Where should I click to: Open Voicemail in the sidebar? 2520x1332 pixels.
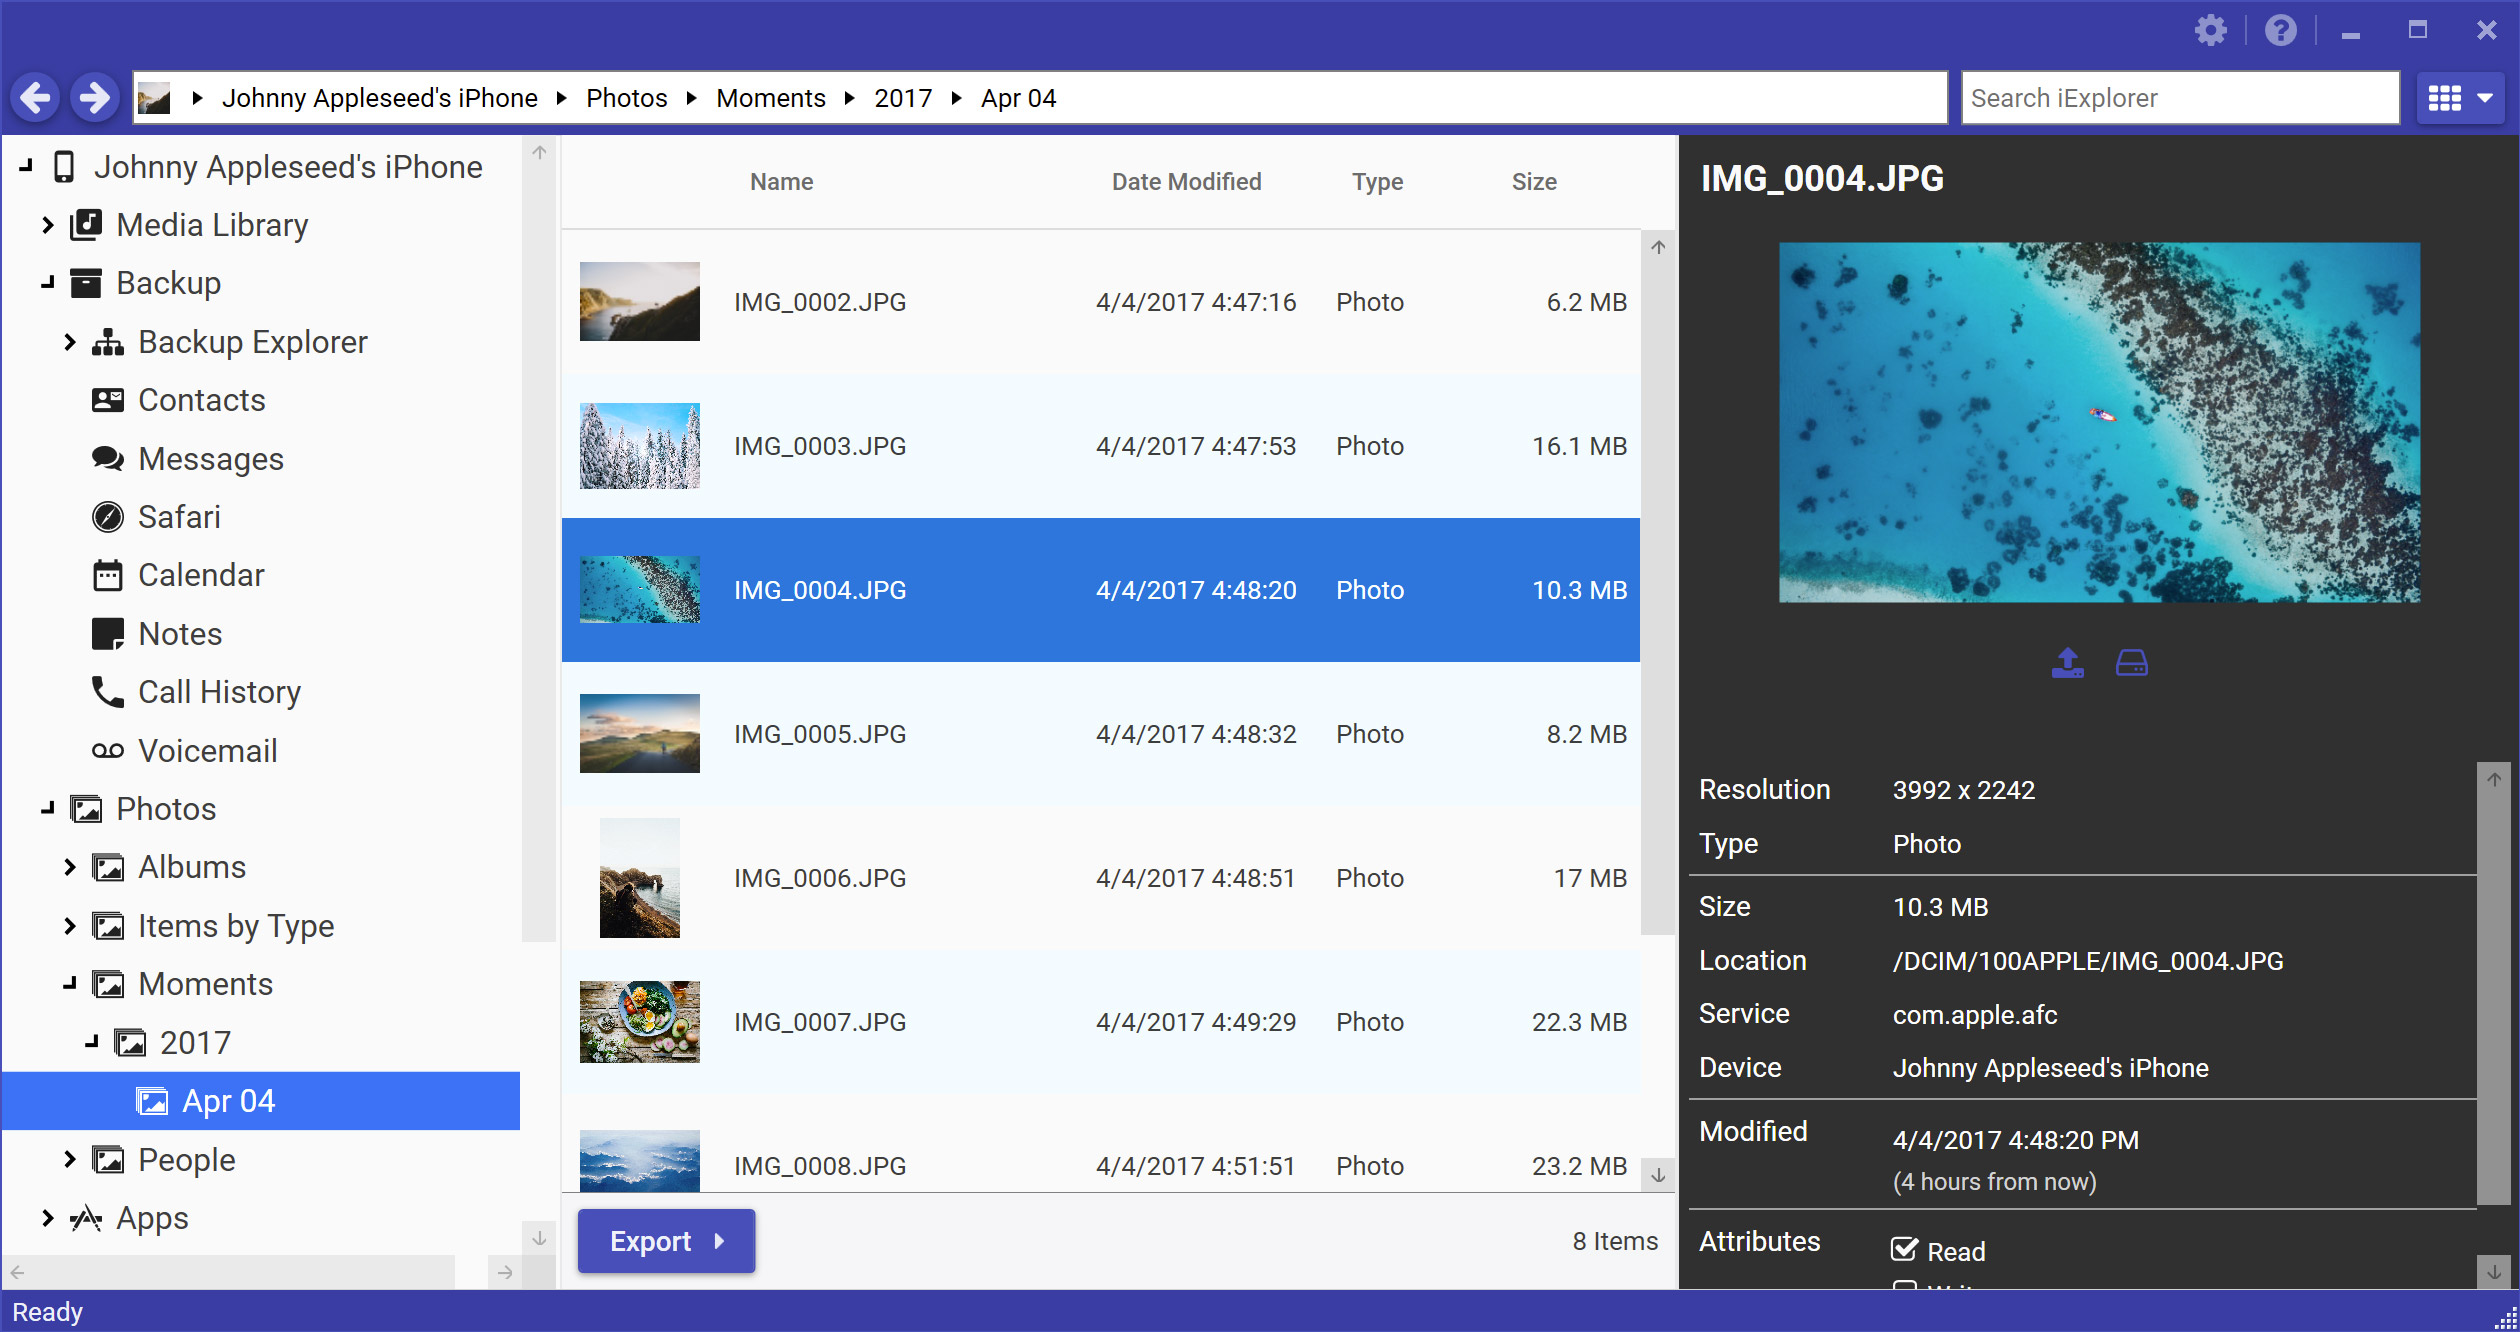point(207,751)
